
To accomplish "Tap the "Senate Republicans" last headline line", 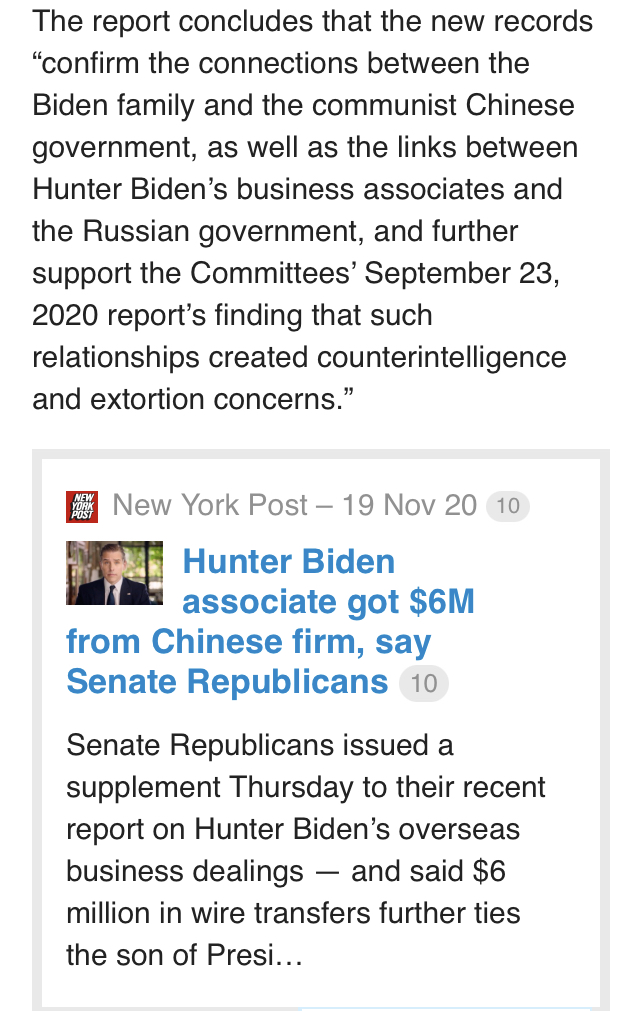I will pos(227,682).
